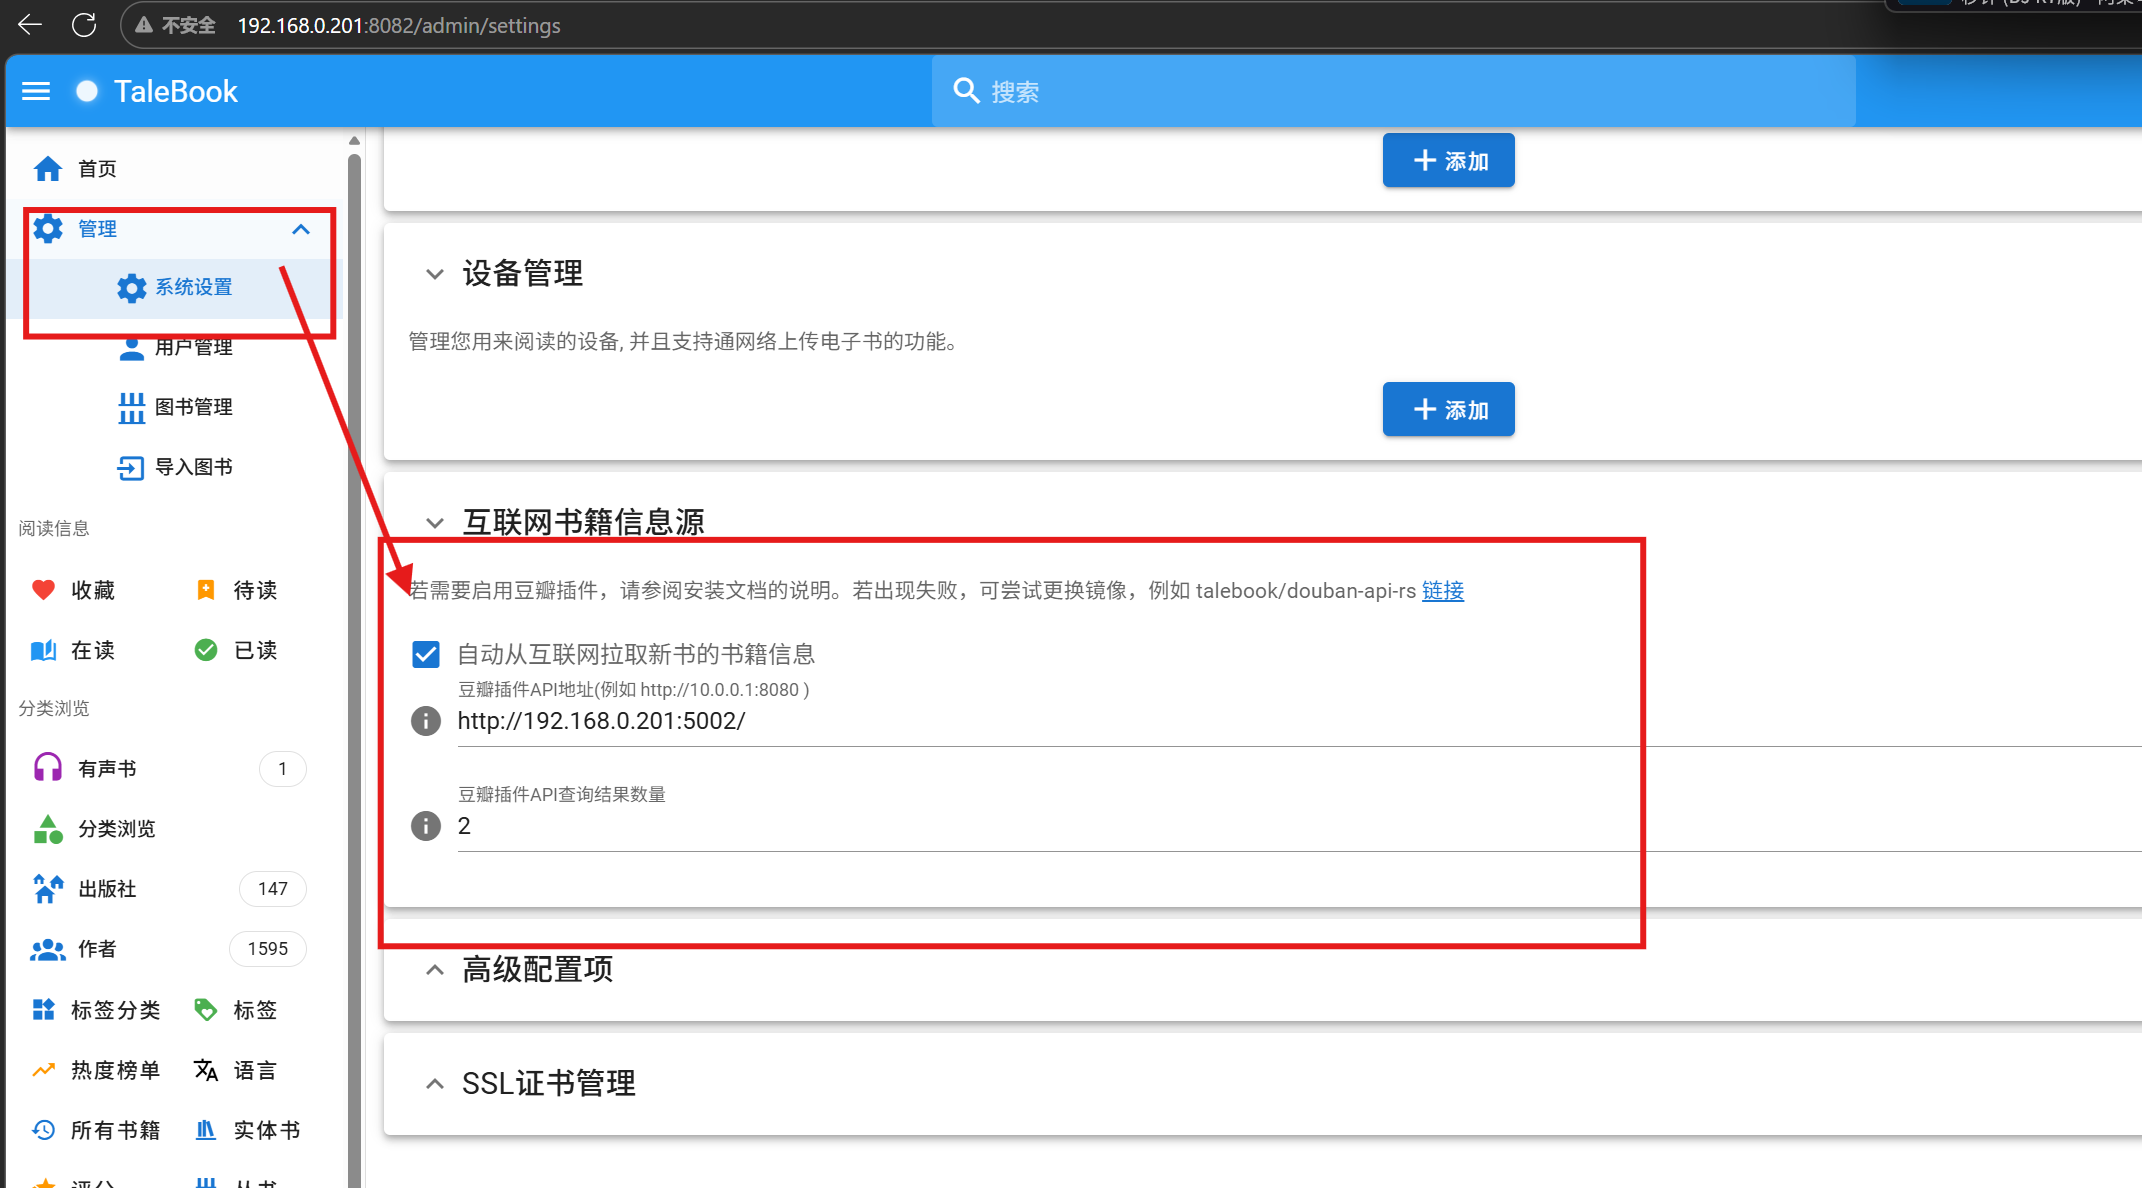2142x1188 pixels.
Task: Click the 导入图书 import icon
Action: click(x=131, y=467)
